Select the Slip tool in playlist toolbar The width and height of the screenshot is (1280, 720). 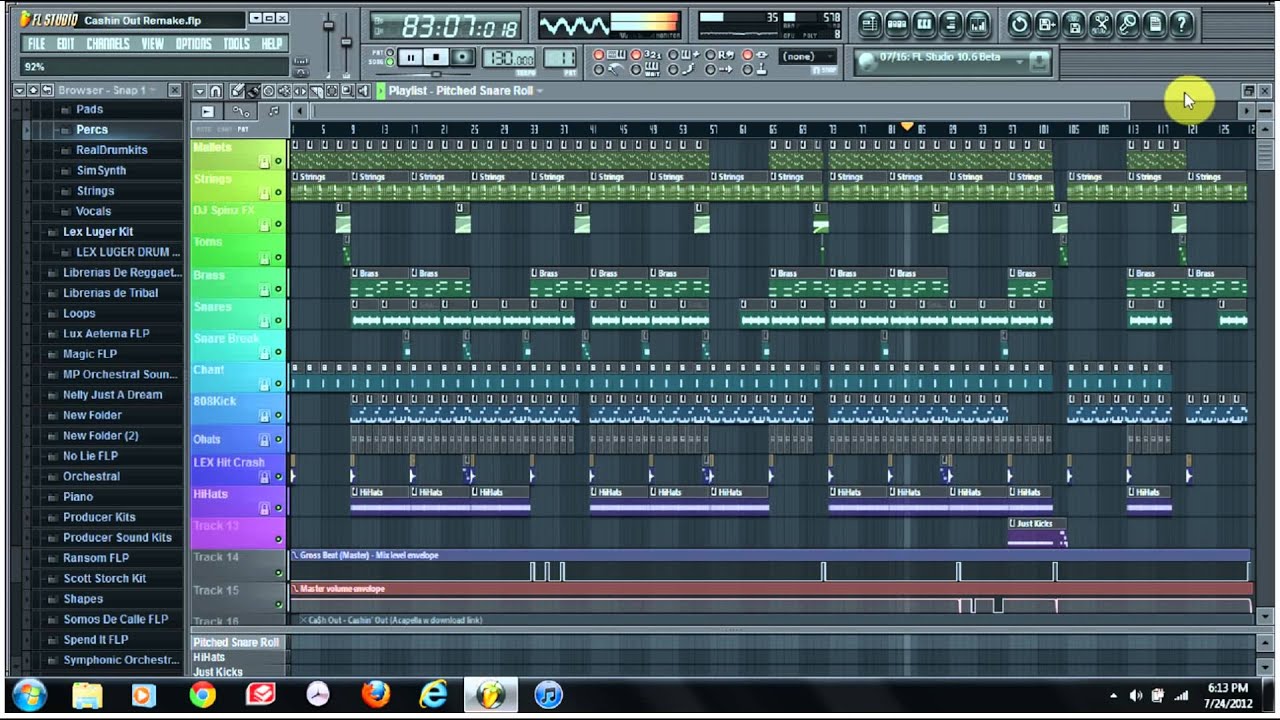pos(299,91)
